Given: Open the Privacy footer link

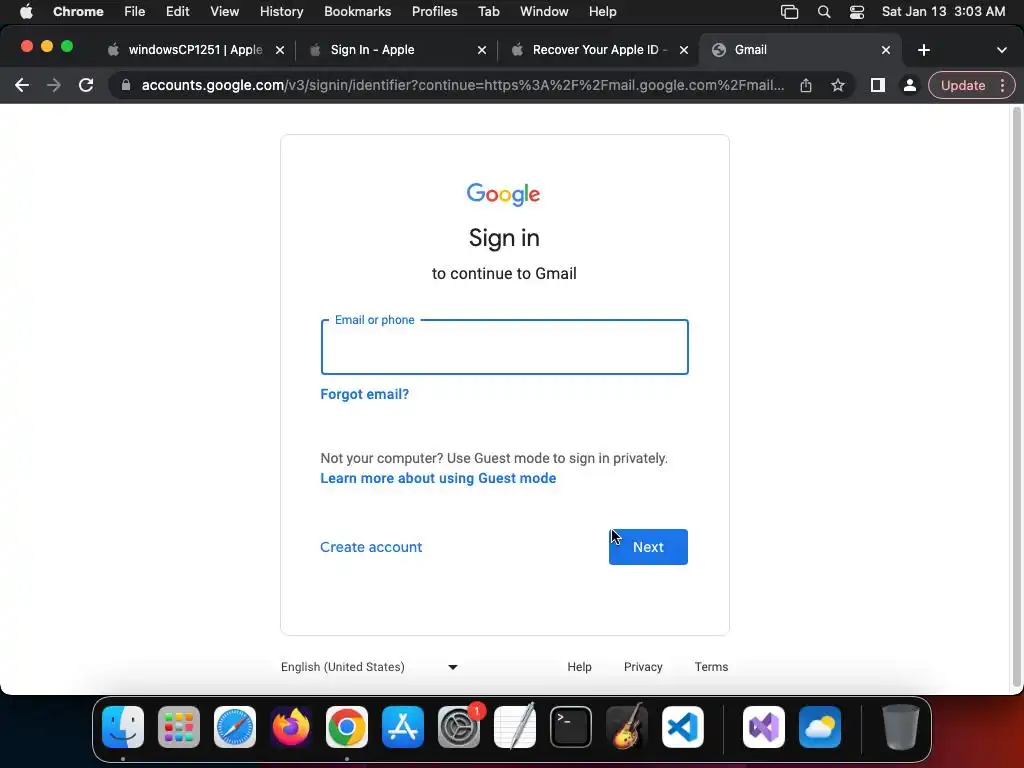Looking at the screenshot, I should [x=643, y=667].
